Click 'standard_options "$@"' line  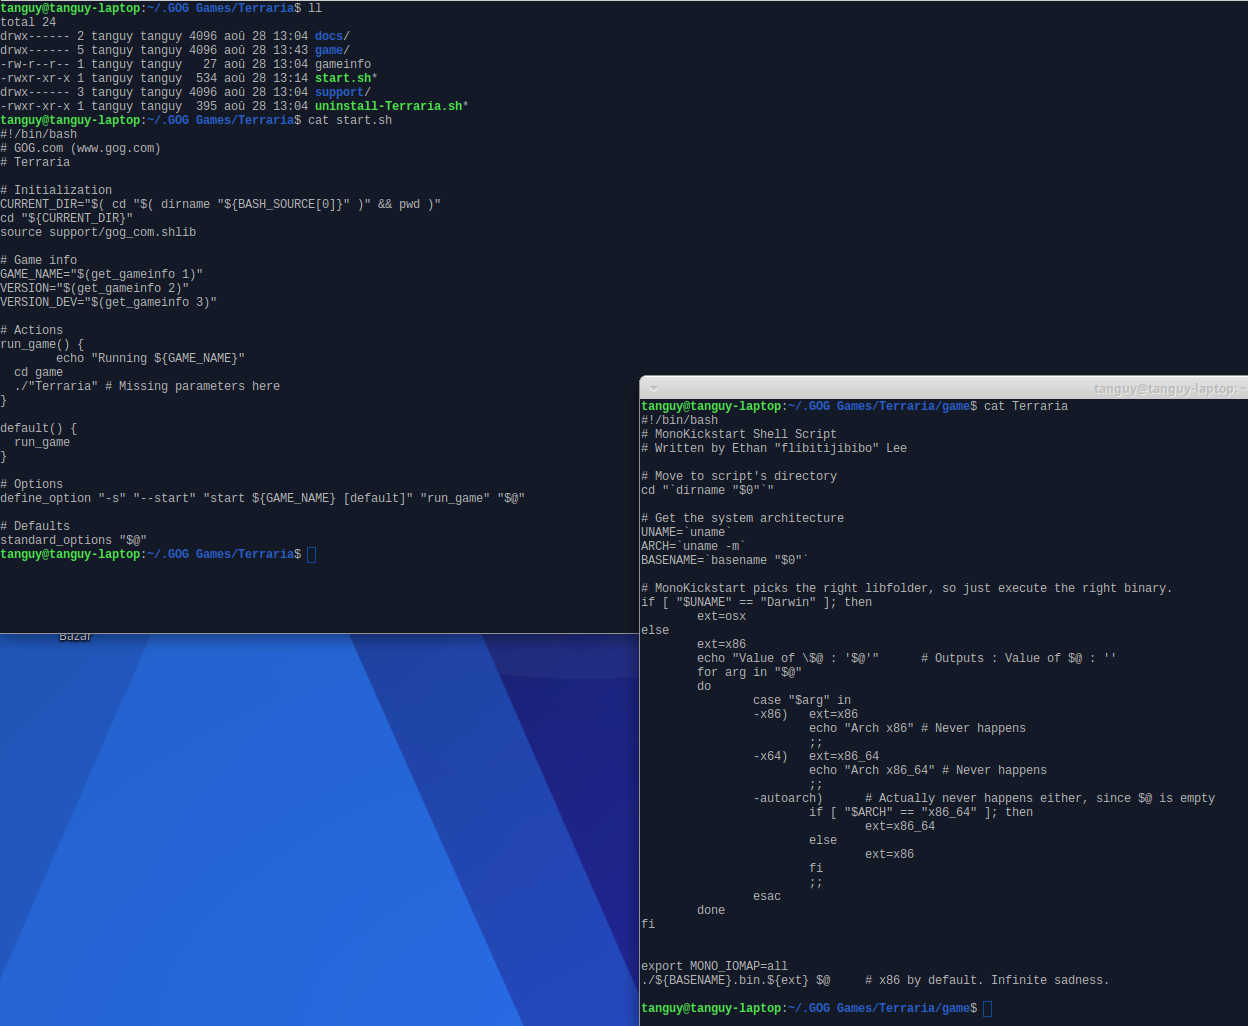73,540
